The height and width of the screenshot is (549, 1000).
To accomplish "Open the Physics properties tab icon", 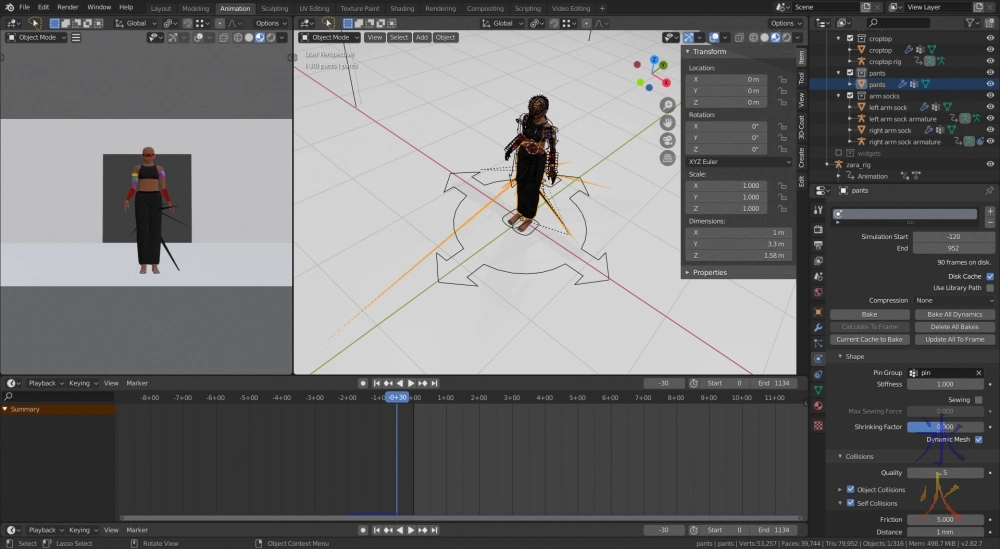I will 818,358.
